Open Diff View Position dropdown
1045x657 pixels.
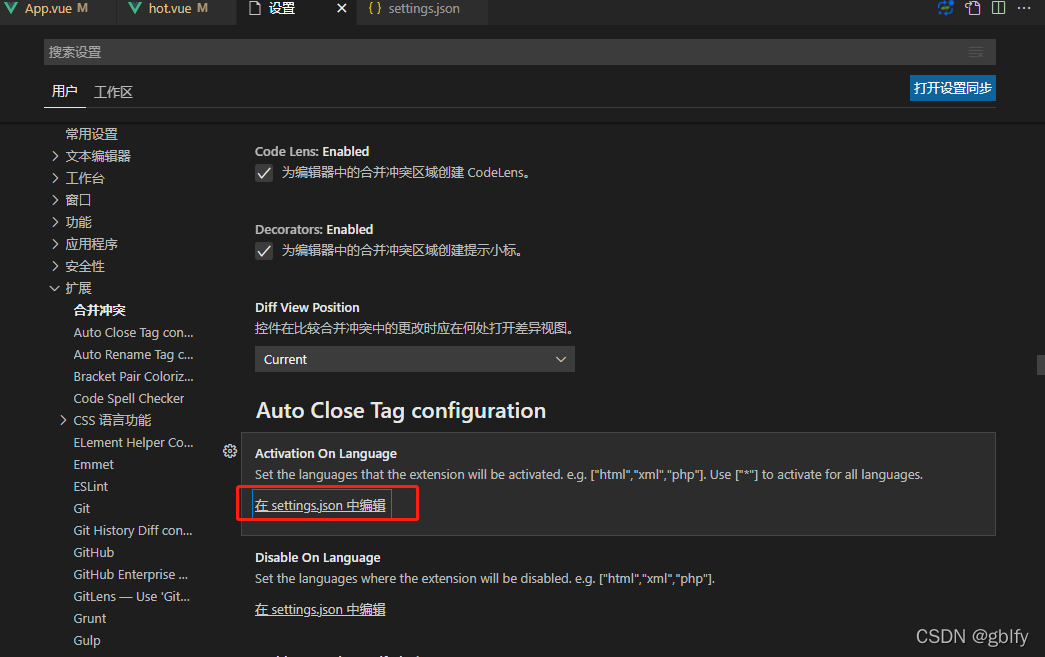(x=415, y=359)
